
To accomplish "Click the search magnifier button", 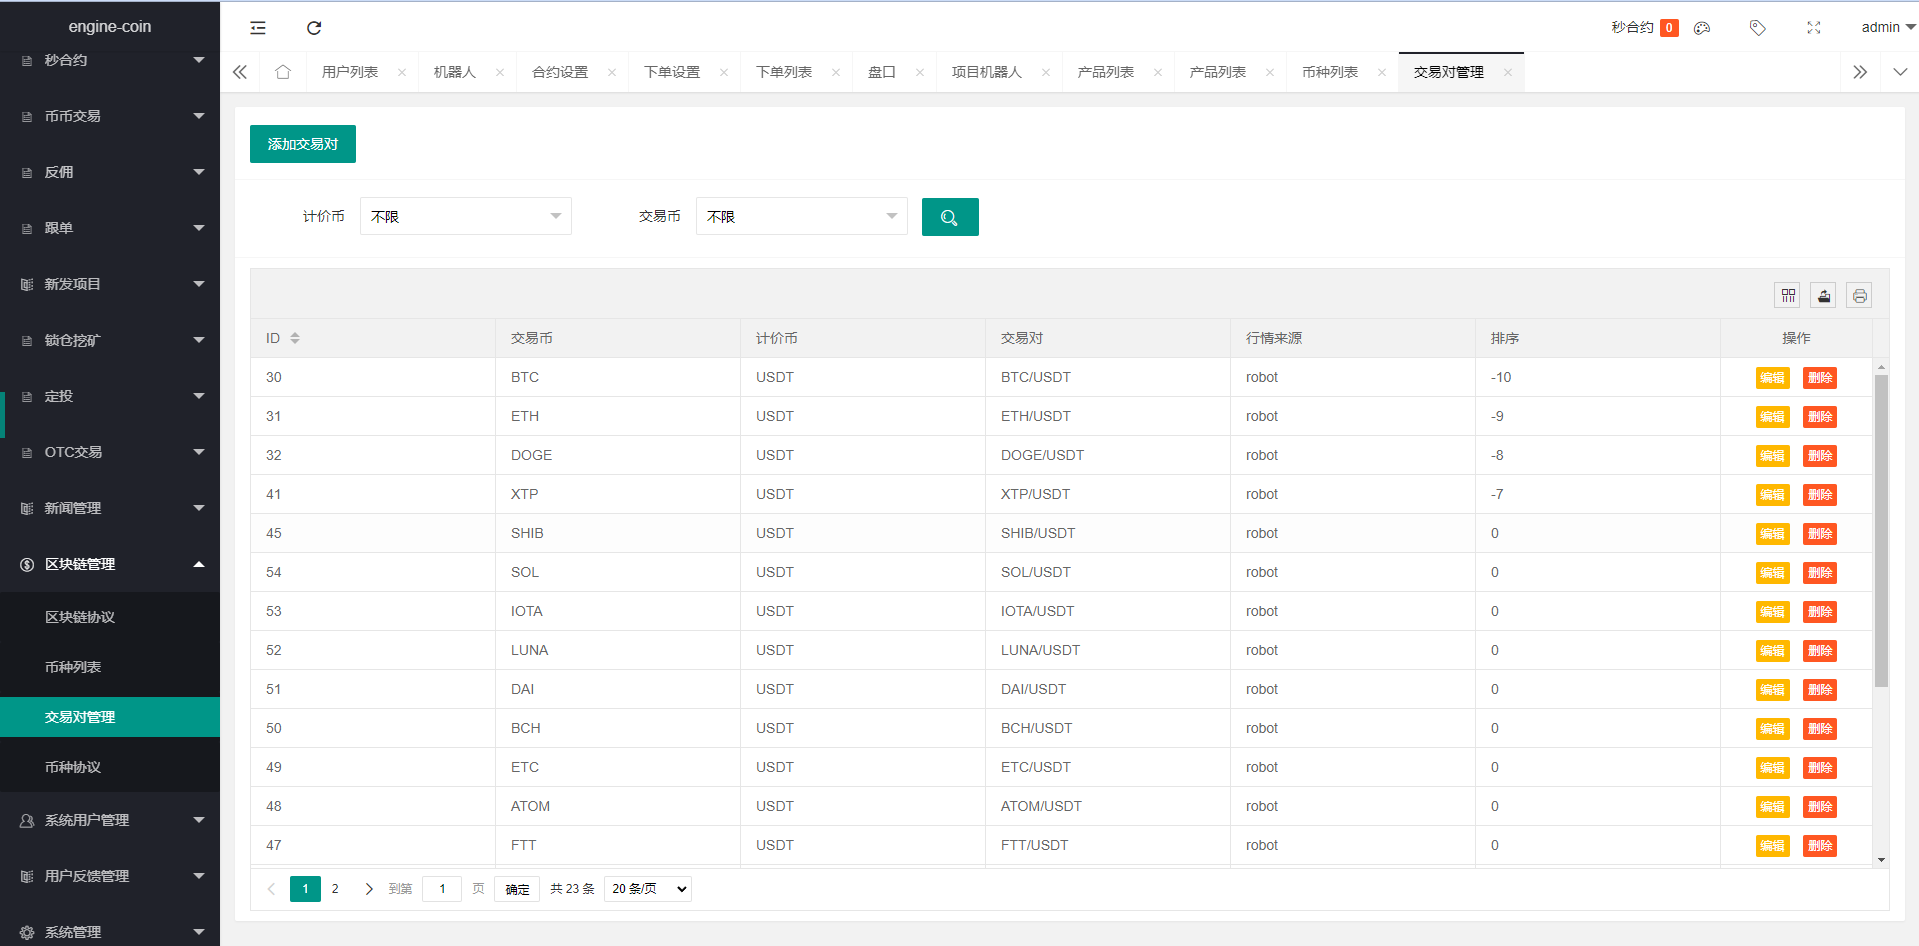I will point(949,216).
